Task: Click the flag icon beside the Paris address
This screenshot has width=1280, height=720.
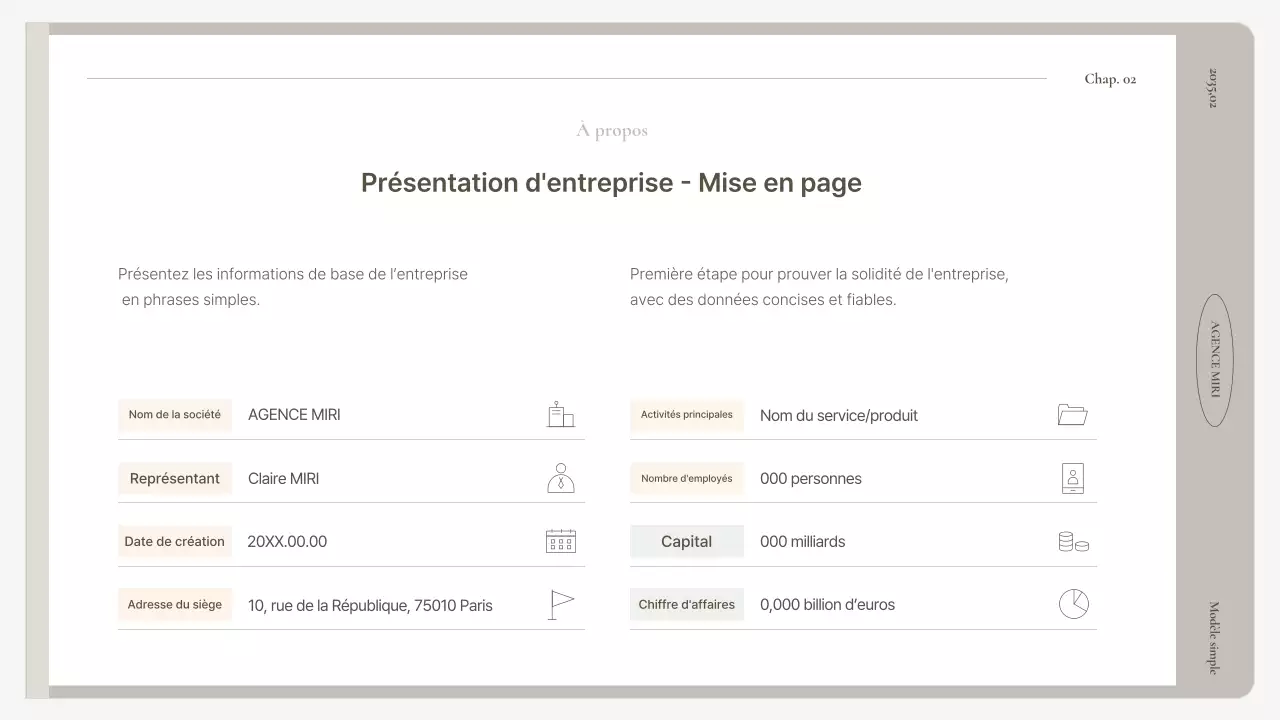Action: 561,603
